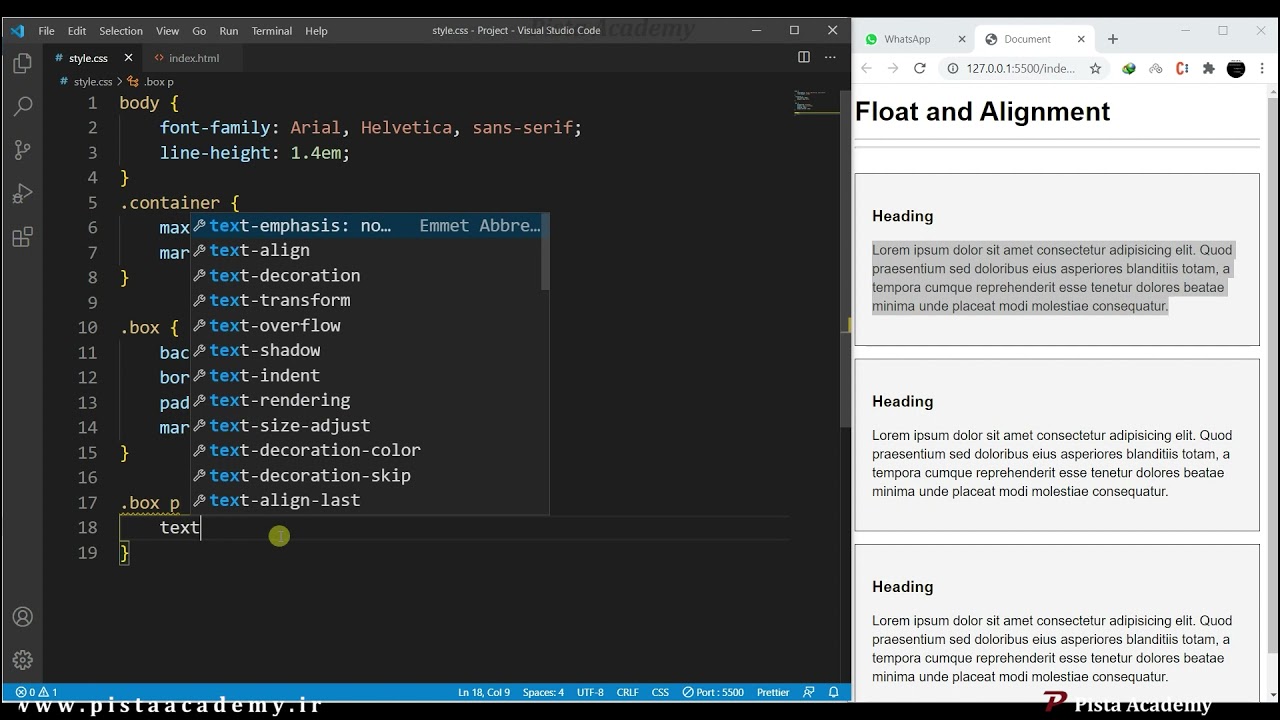The height and width of the screenshot is (720, 1280).
Task: Open the .box p breadcrumb
Action: 152,82
